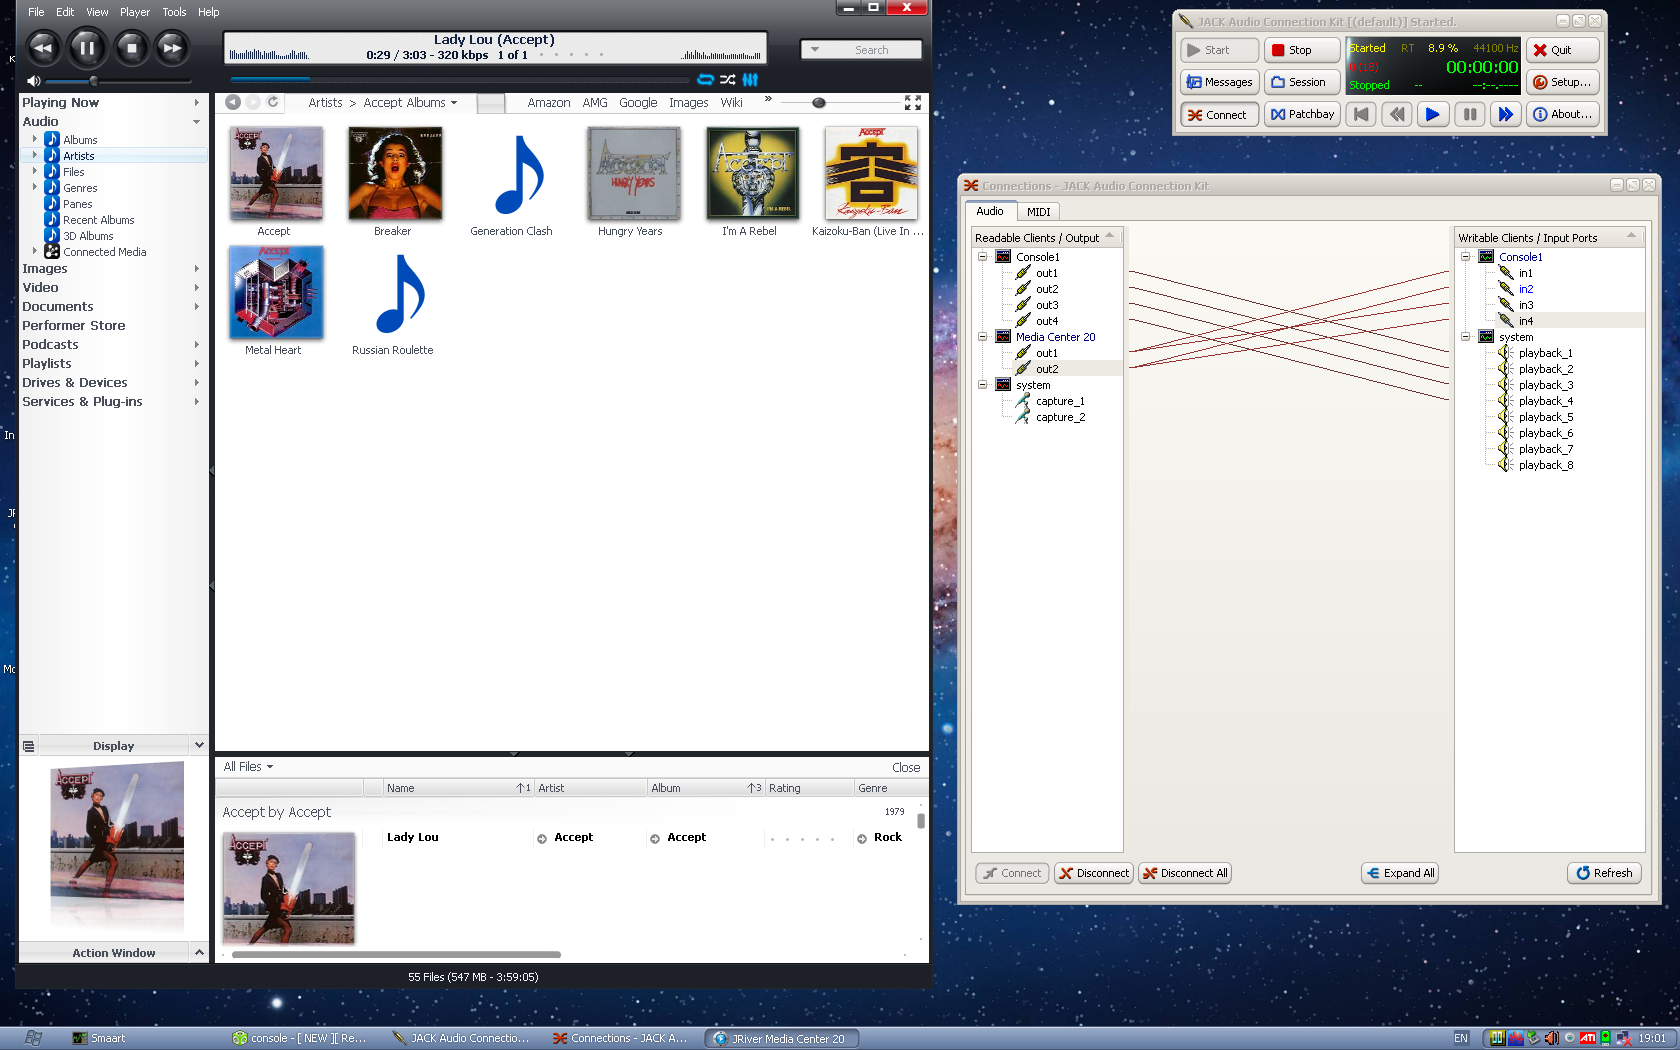
Task: Skip to next track in Media Center
Action: [x=172, y=47]
